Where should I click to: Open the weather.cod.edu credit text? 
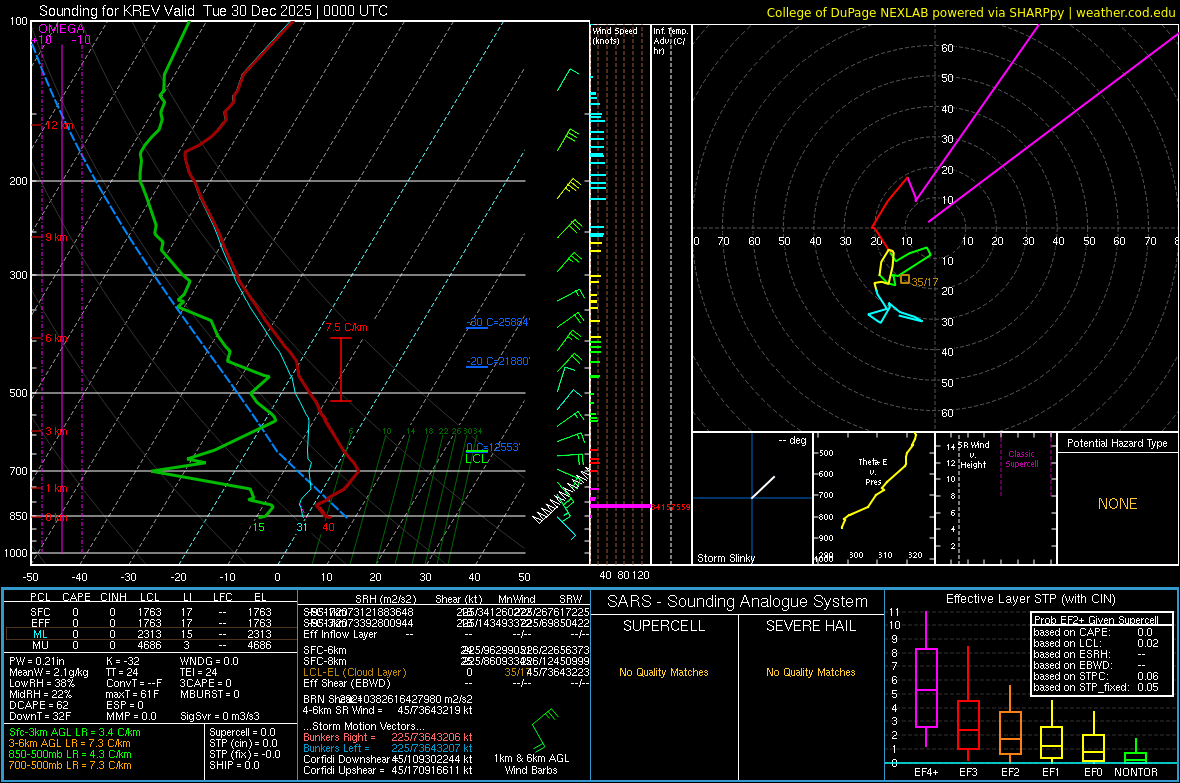[1125, 13]
